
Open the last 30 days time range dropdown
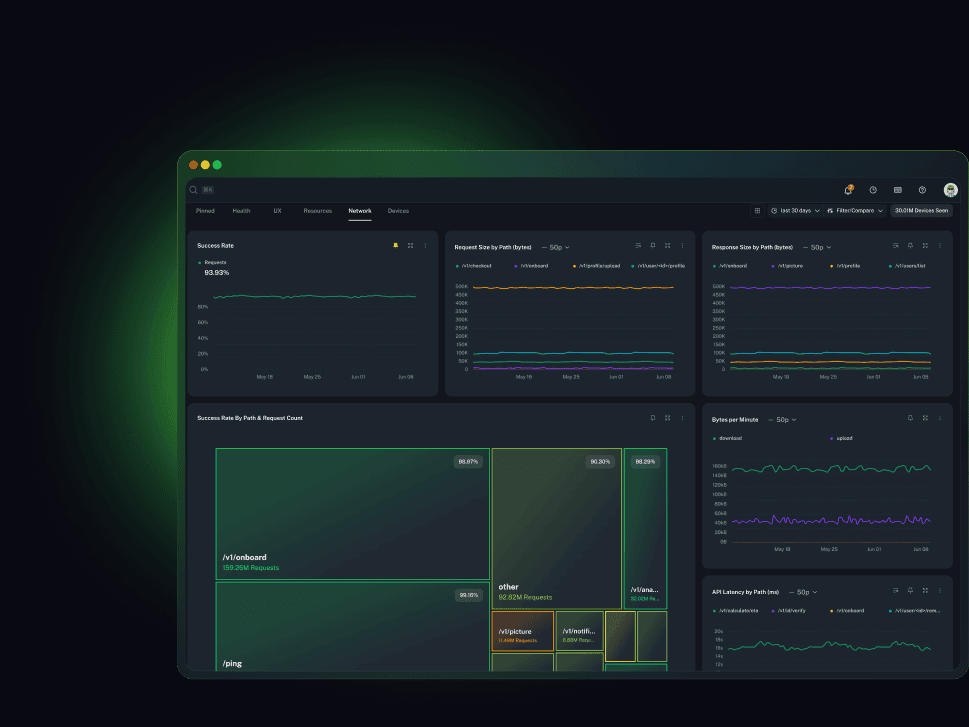click(x=795, y=211)
